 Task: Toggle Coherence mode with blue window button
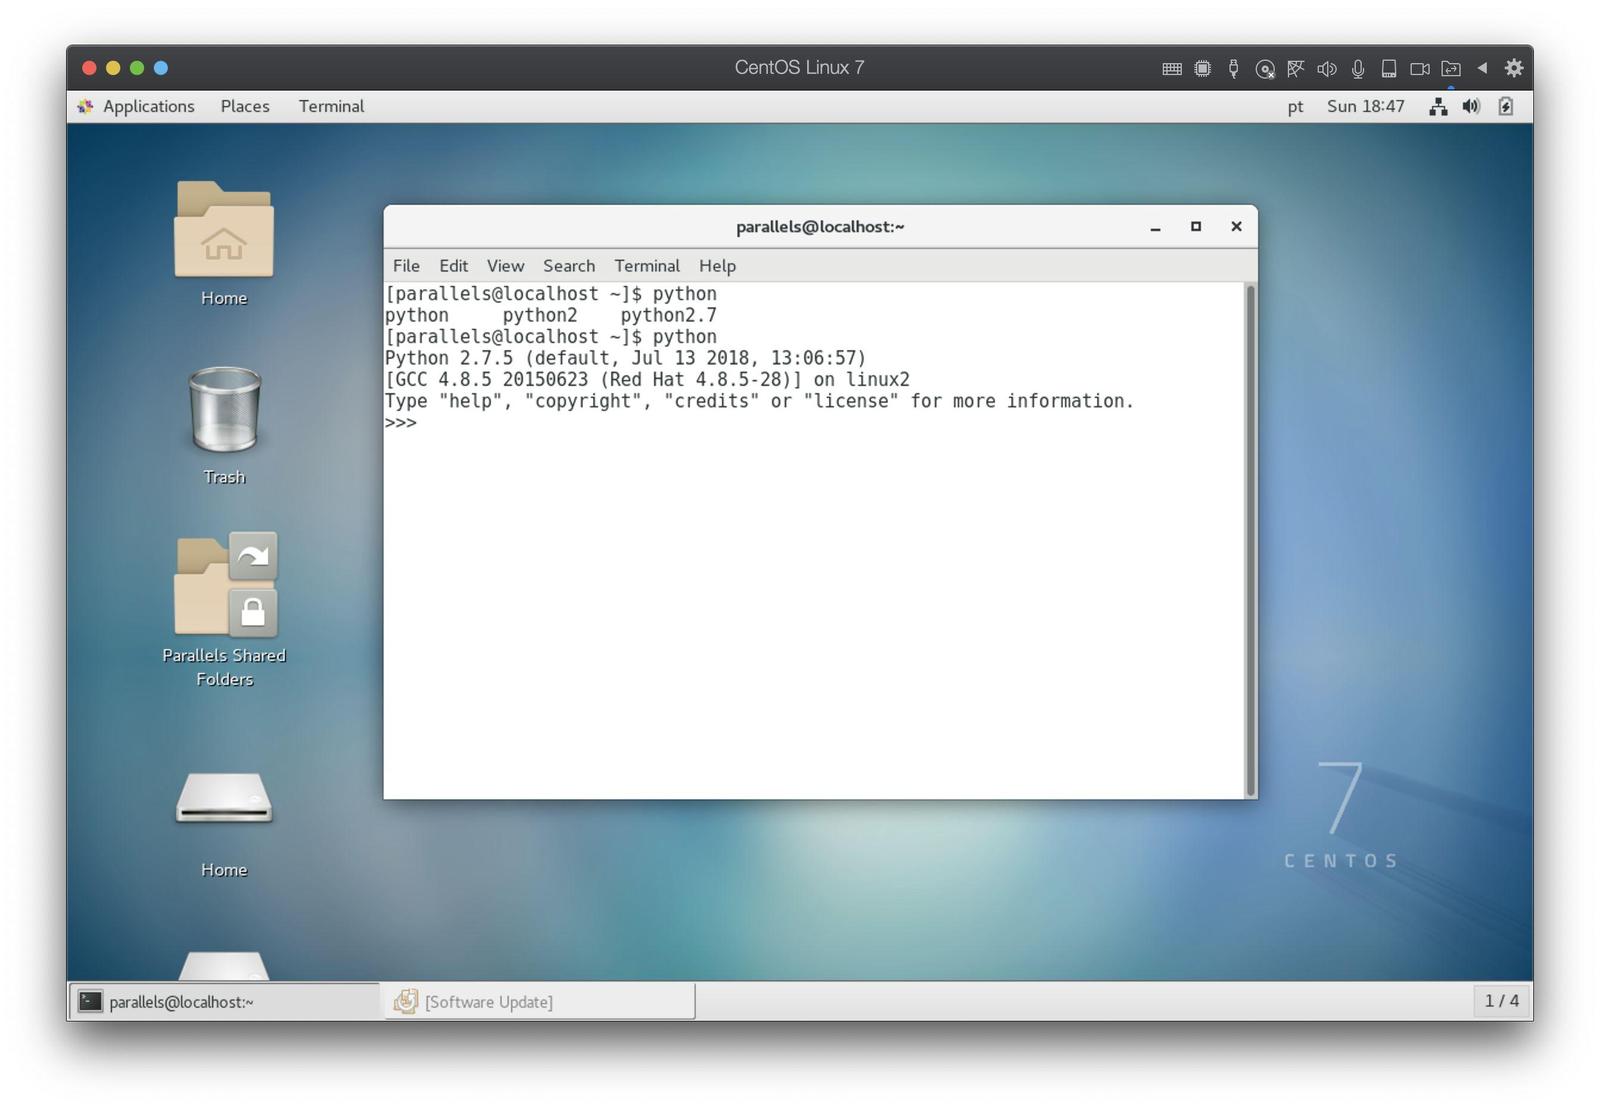161,68
